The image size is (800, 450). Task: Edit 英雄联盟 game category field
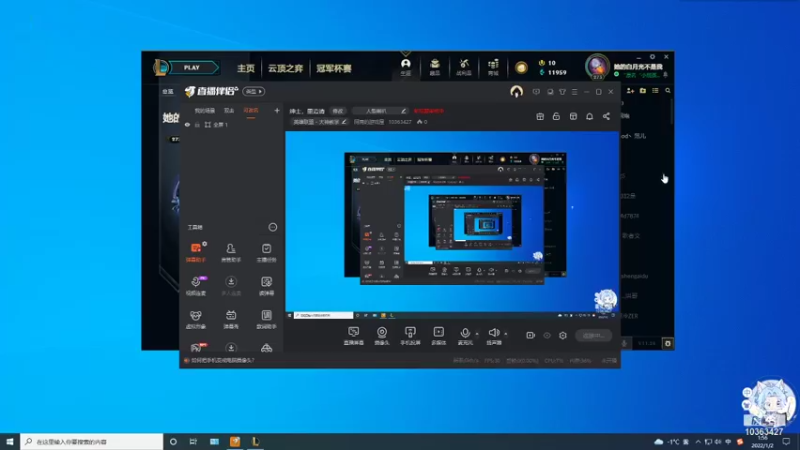click(x=319, y=122)
